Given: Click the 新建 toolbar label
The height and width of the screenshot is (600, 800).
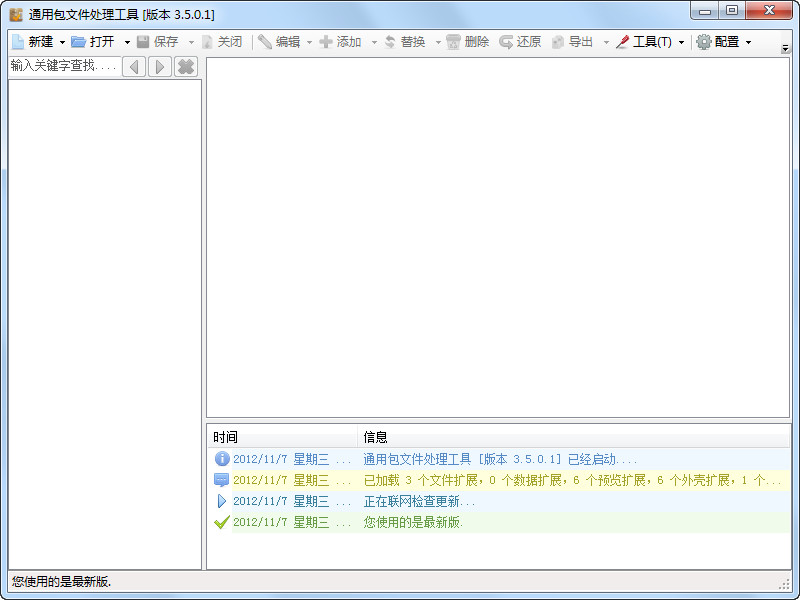Looking at the screenshot, I should coord(41,42).
